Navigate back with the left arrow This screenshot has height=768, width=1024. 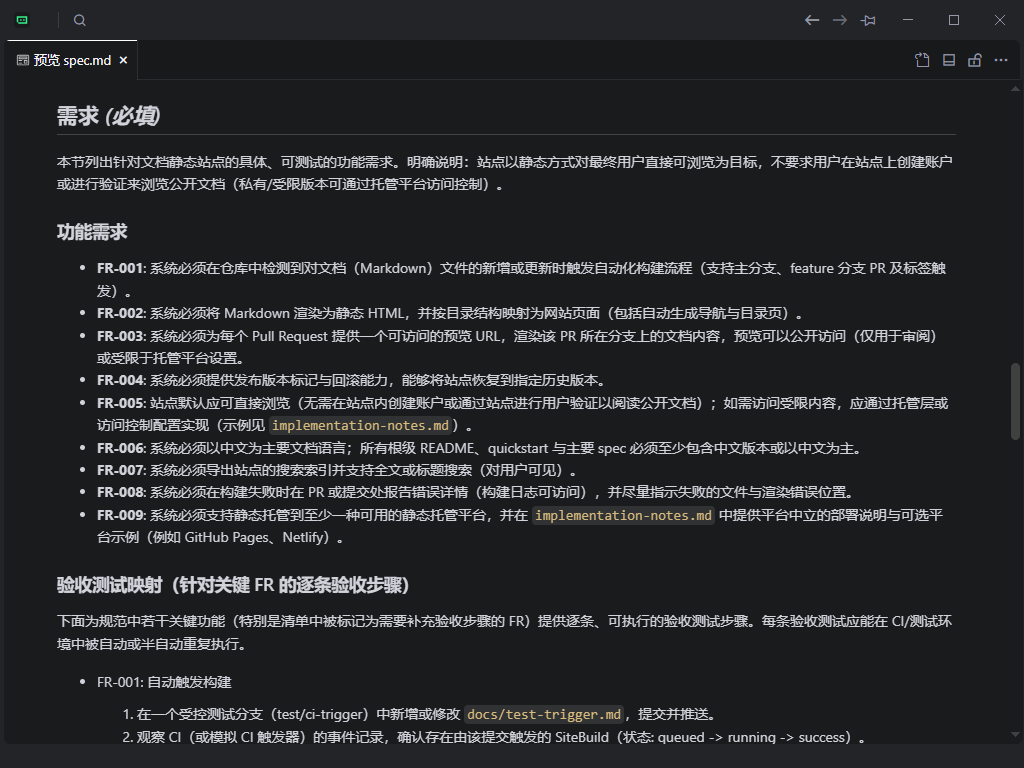(x=812, y=20)
